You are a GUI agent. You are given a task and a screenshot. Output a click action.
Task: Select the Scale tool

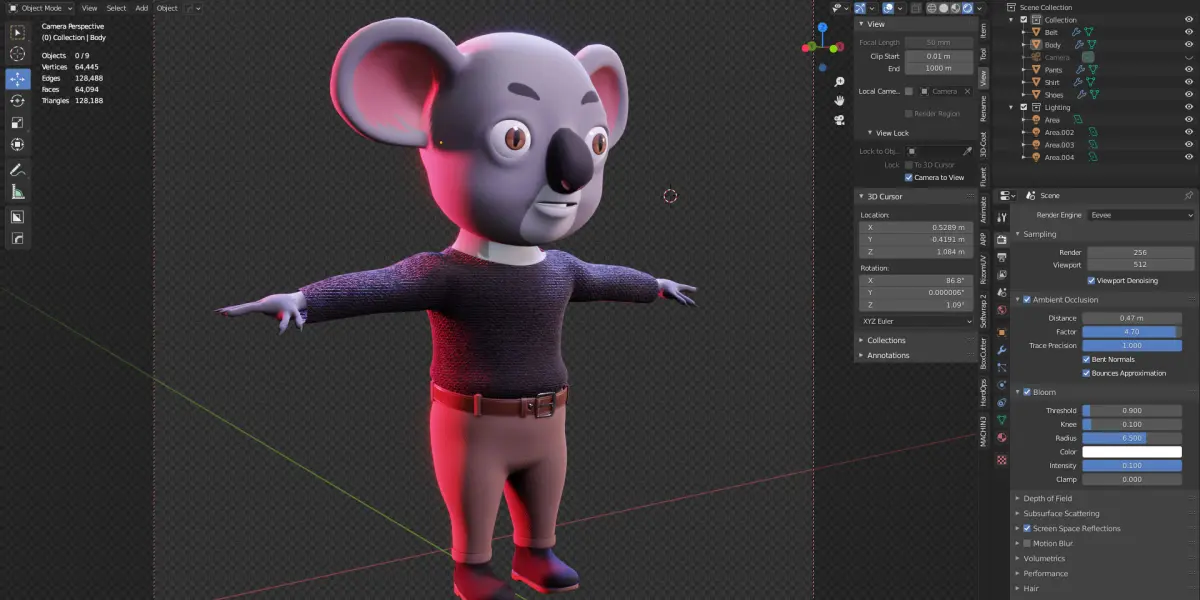[x=18, y=123]
